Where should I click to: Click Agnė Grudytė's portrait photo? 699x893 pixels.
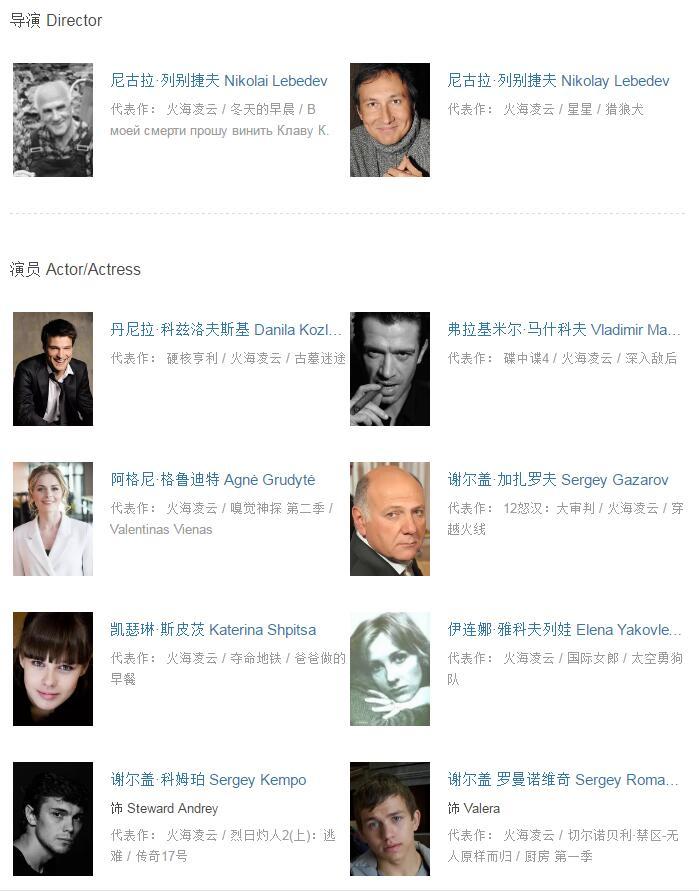pos(53,519)
